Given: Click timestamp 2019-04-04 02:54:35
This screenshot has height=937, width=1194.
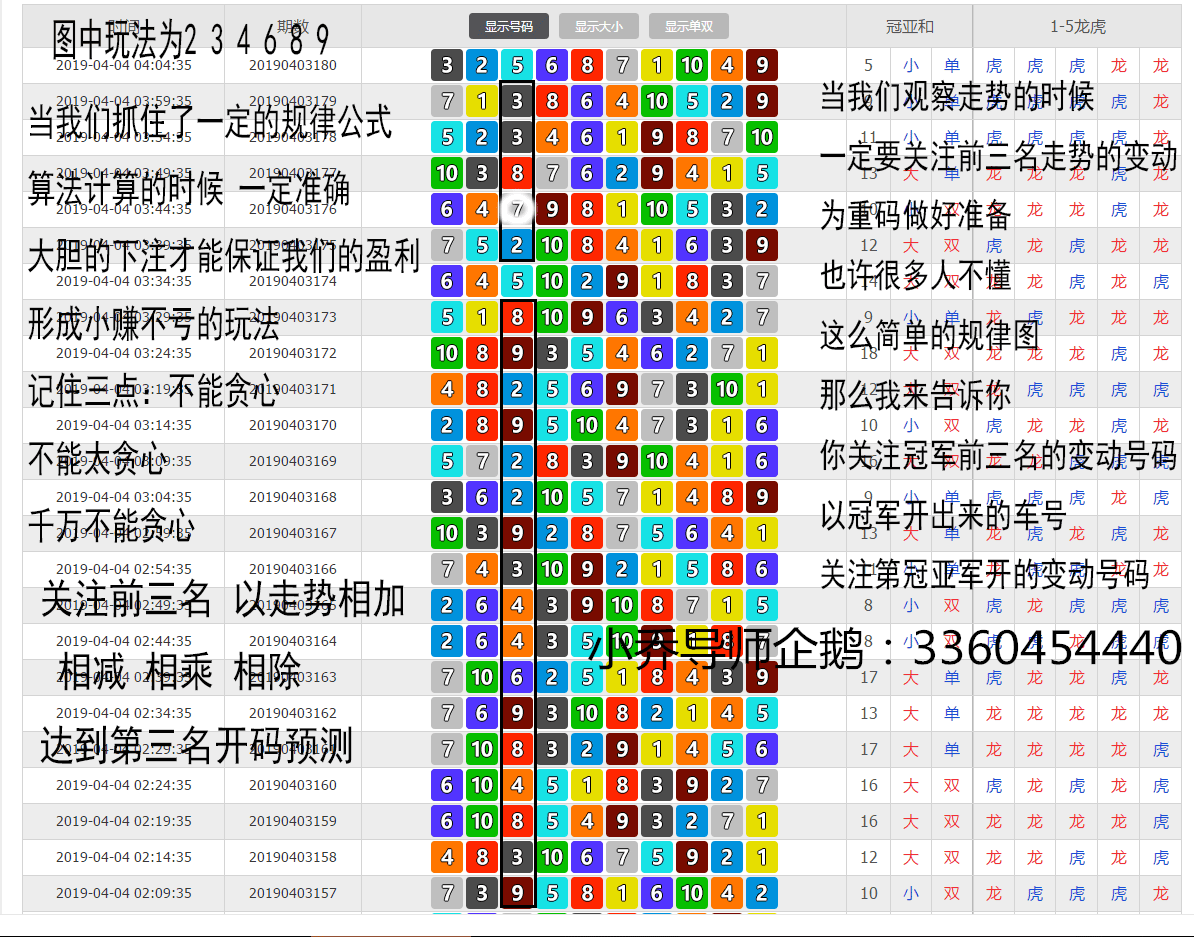Looking at the screenshot, I should tap(123, 569).
